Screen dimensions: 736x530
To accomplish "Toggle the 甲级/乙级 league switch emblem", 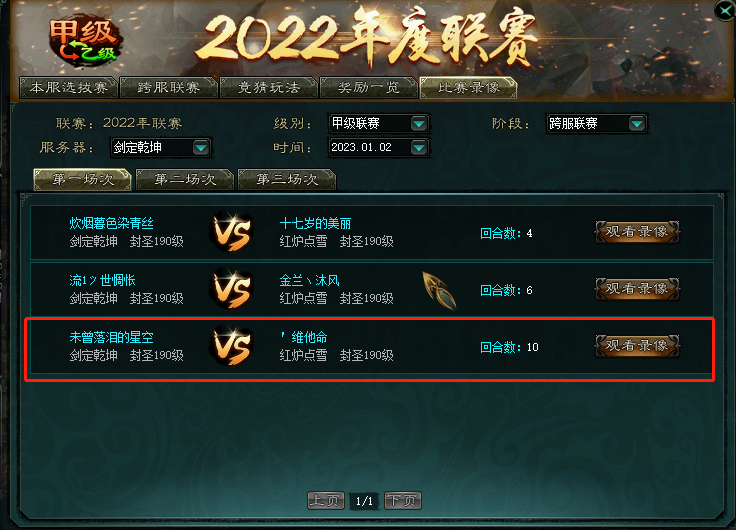I will coord(84,41).
